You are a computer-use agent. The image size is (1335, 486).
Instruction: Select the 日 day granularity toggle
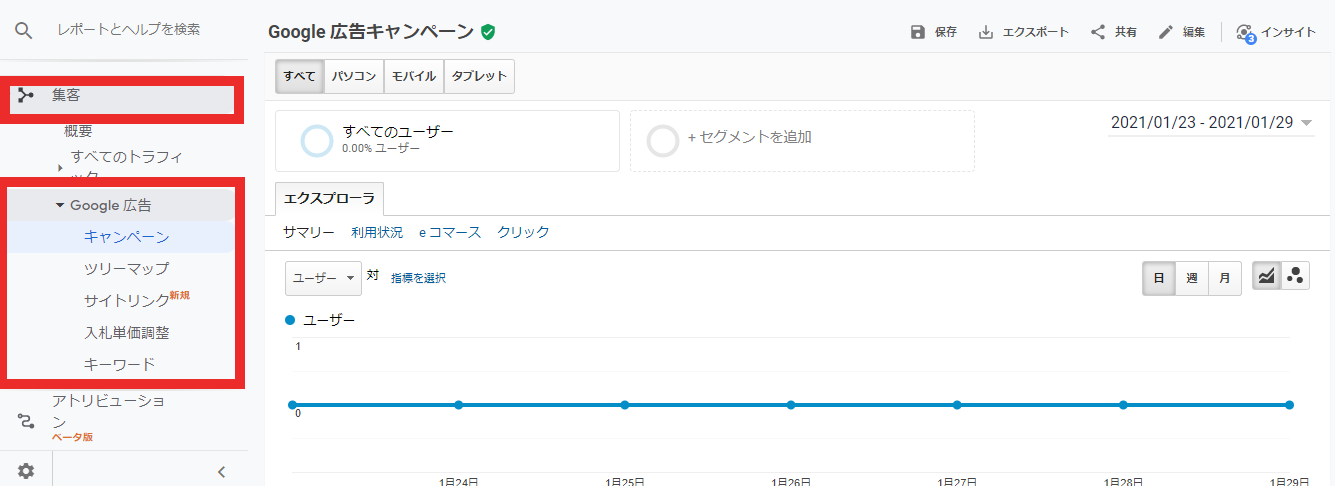click(1159, 278)
